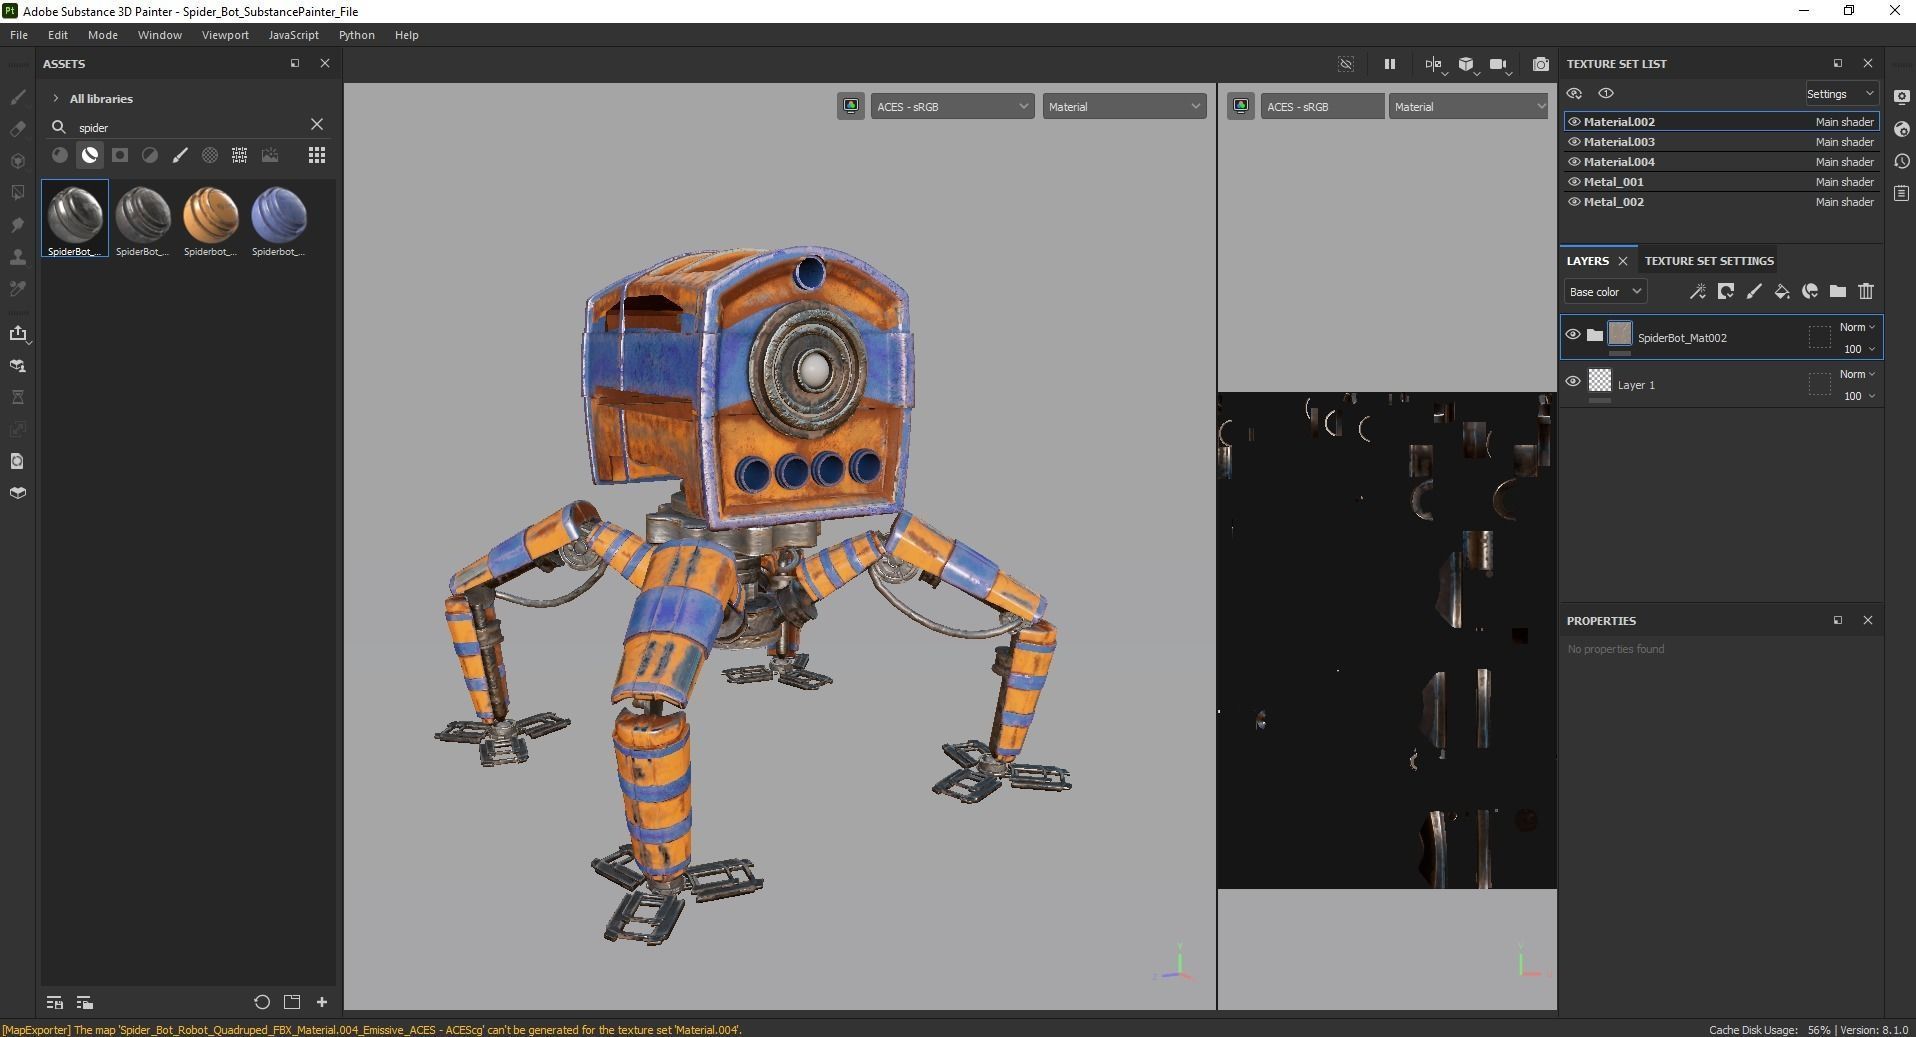The width and height of the screenshot is (1916, 1037).
Task: Add effect with magic wand icon
Action: (1697, 292)
